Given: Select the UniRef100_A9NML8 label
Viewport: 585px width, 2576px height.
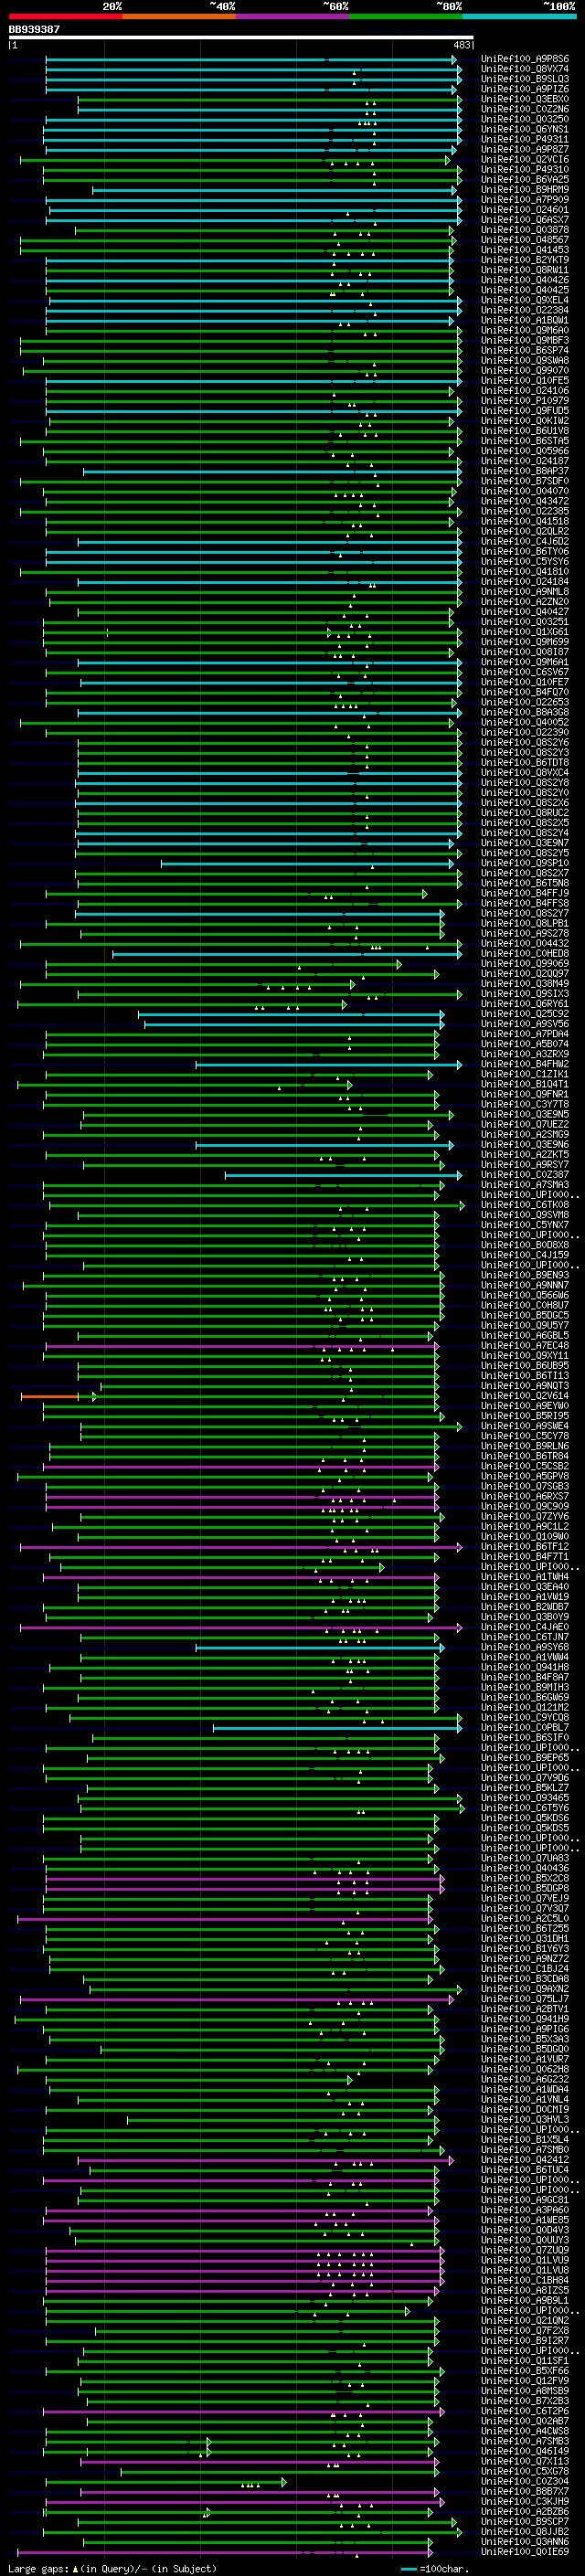Looking at the screenshot, I should [x=525, y=592].
